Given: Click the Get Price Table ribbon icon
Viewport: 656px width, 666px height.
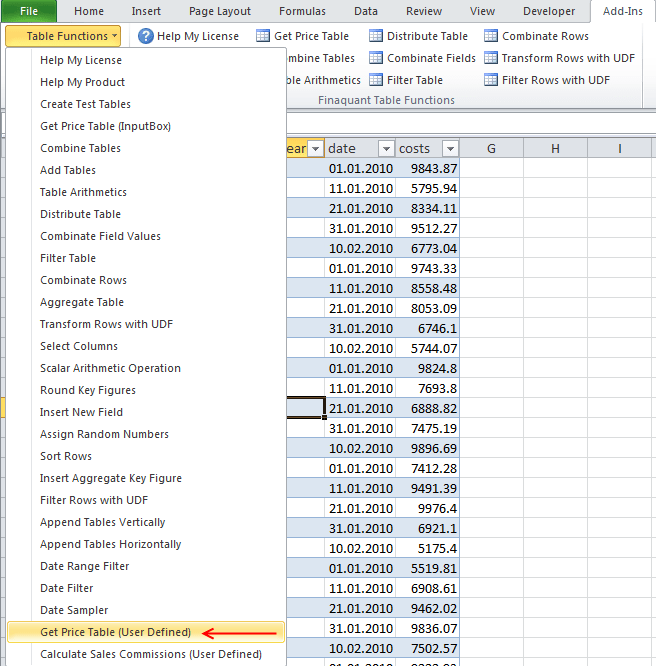Looking at the screenshot, I should click(263, 36).
